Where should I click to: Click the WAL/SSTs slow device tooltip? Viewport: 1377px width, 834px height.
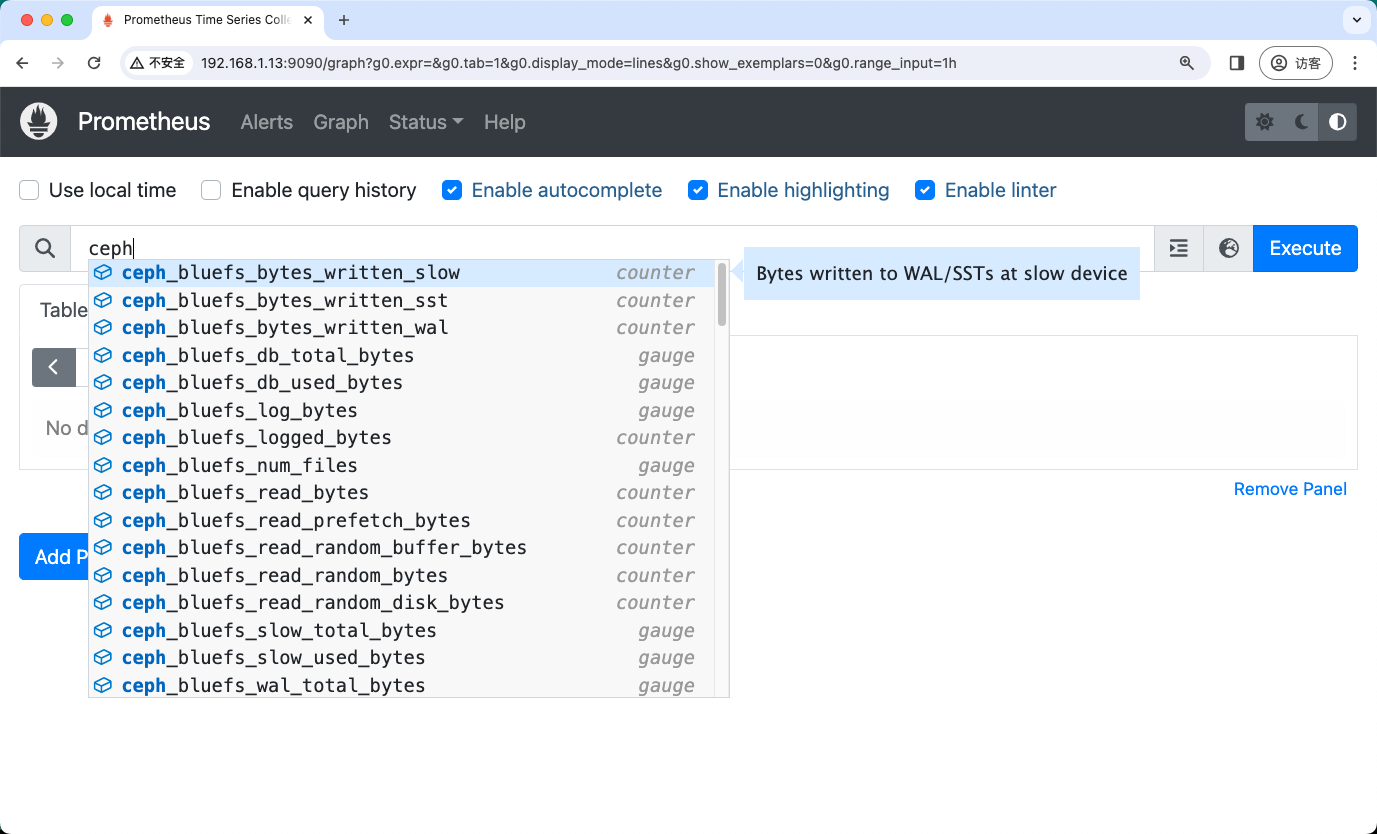(942, 274)
